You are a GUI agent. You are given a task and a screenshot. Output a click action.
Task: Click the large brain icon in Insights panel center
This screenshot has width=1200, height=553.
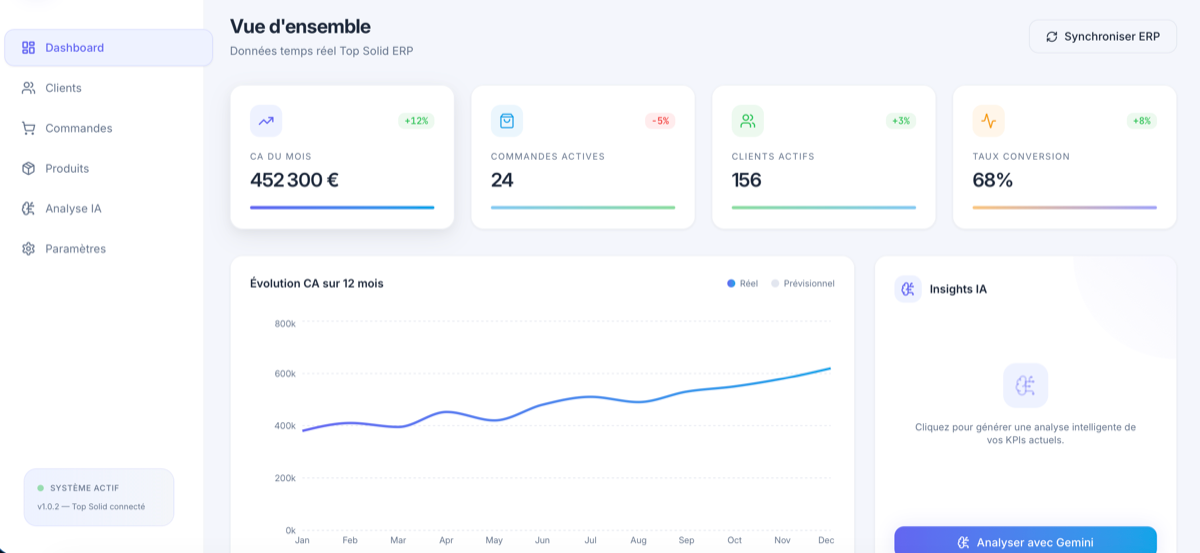1025,385
